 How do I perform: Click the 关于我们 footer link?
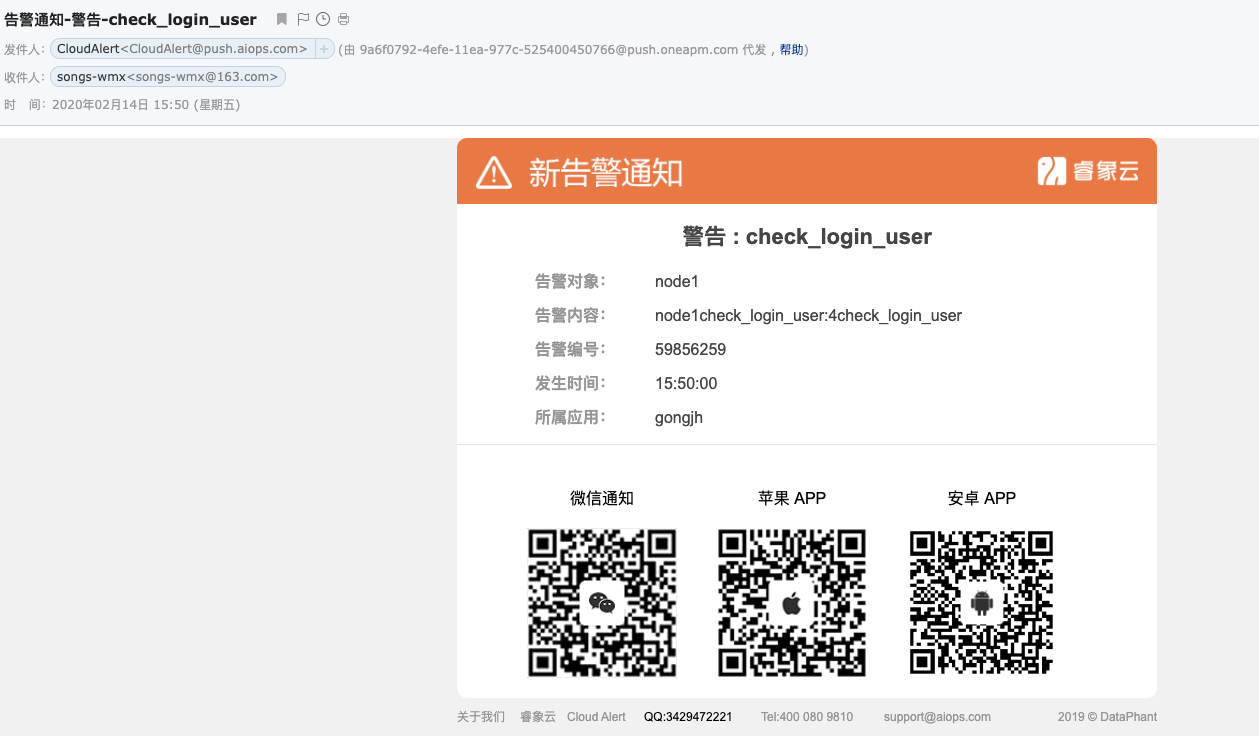[480, 717]
